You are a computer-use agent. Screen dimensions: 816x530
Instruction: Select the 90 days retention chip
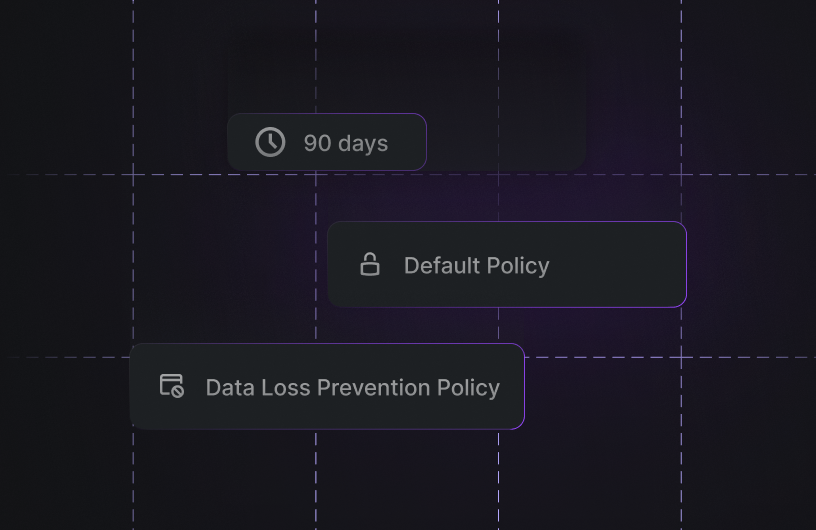[327, 142]
